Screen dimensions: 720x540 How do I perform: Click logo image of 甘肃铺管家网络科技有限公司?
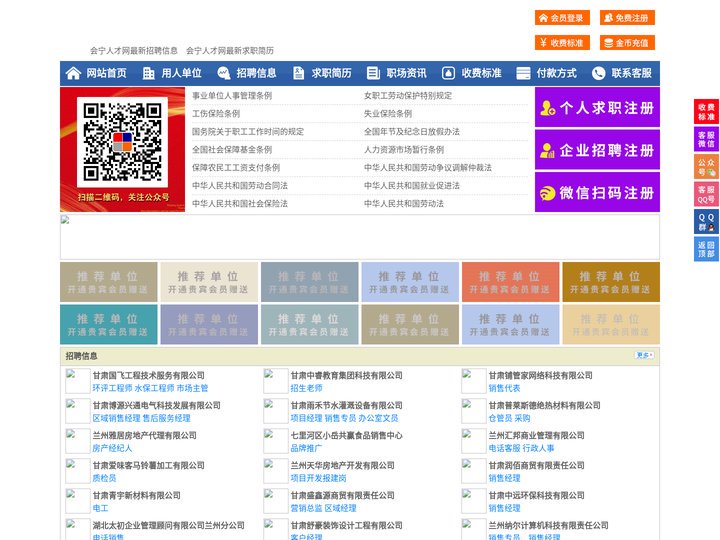473,381
